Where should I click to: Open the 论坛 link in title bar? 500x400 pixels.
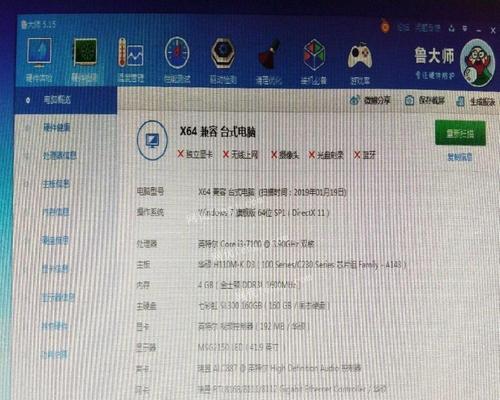(x=404, y=28)
